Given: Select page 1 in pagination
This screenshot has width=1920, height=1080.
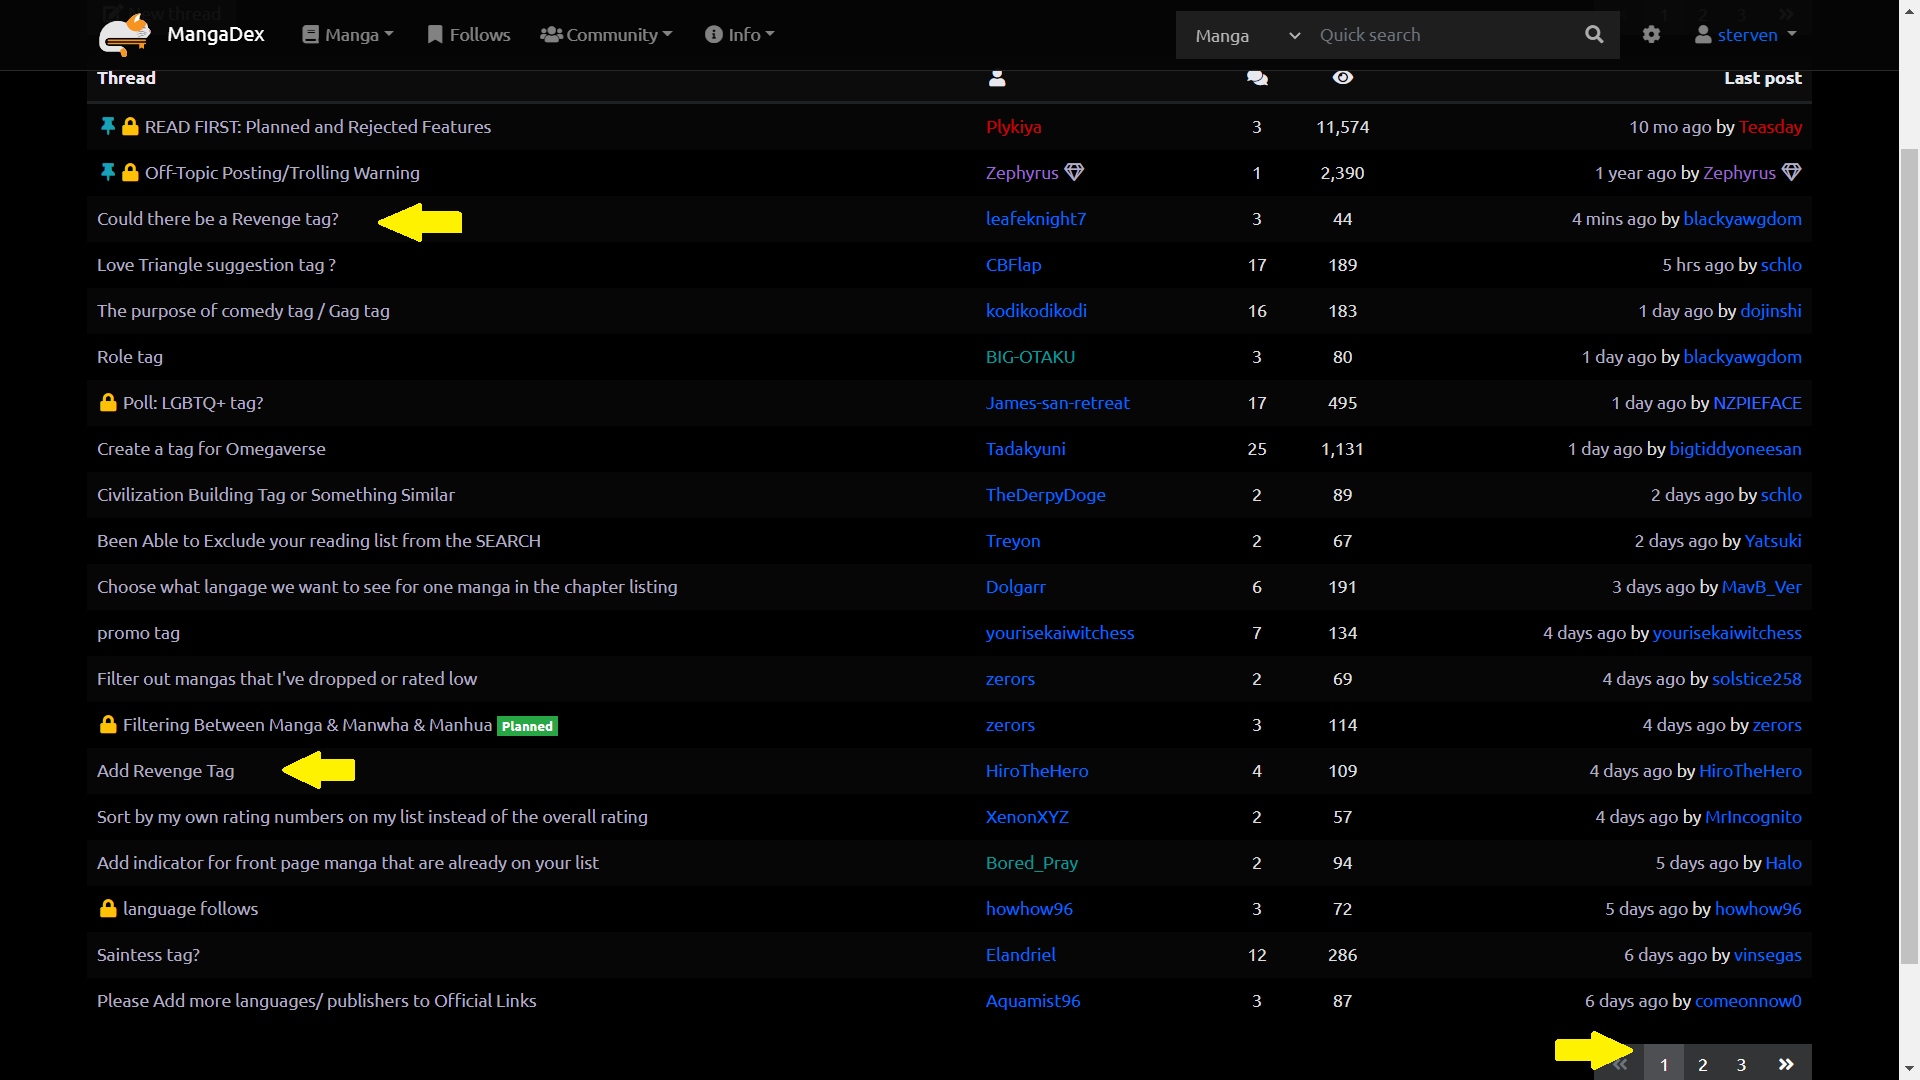Looking at the screenshot, I should pos(1664,1064).
